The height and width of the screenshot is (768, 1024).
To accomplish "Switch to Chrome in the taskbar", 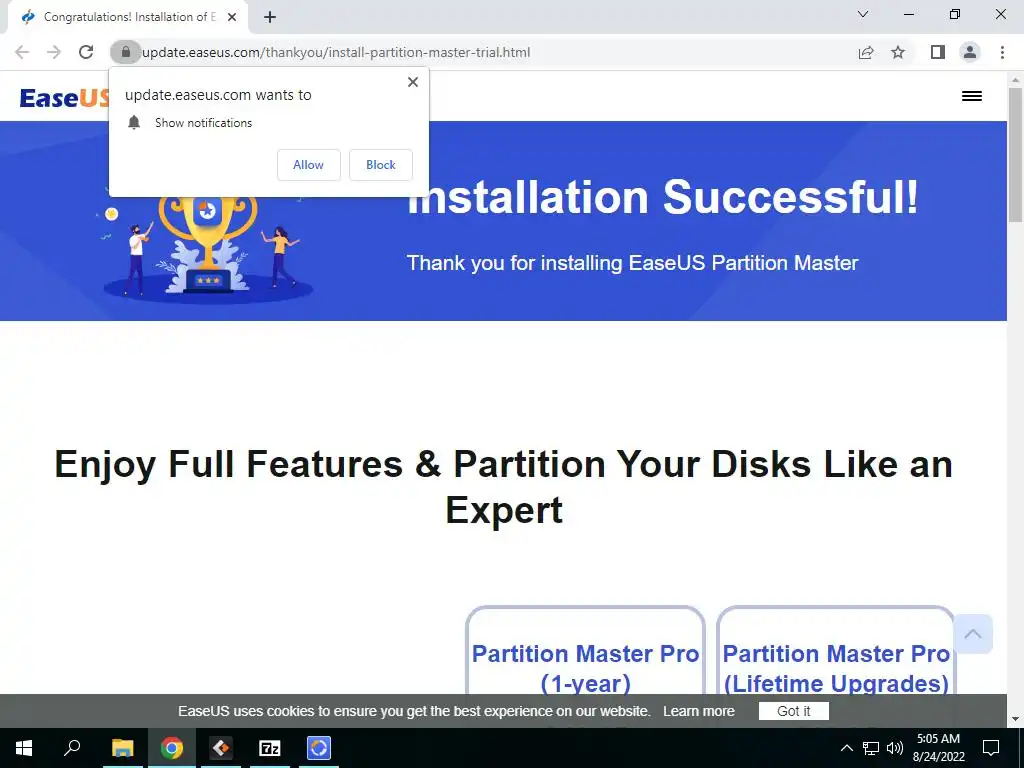I will click(x=172, y=748).
